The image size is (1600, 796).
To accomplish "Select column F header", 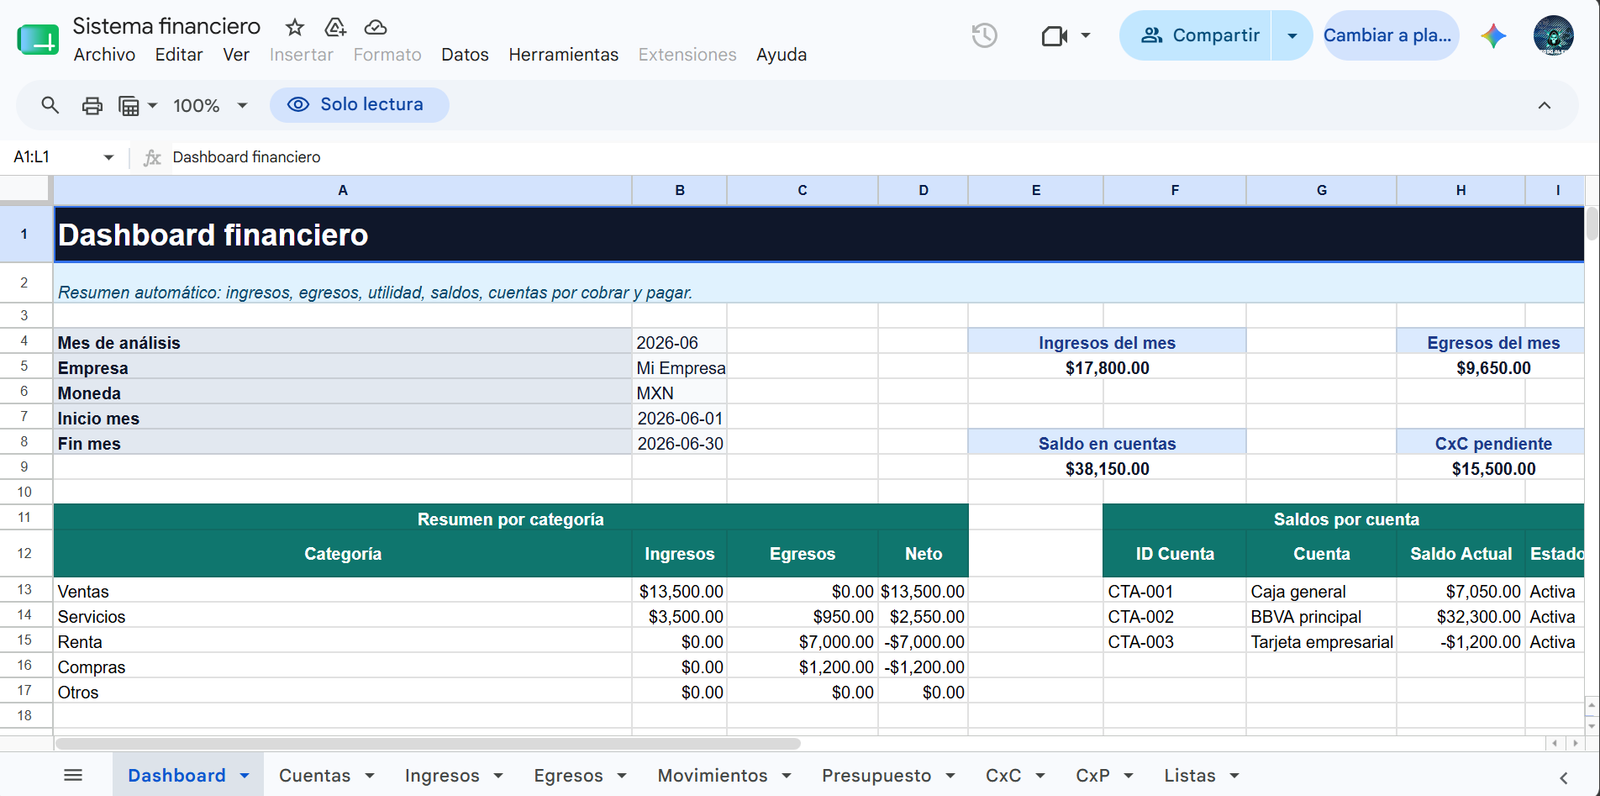I will [1175, 190].
